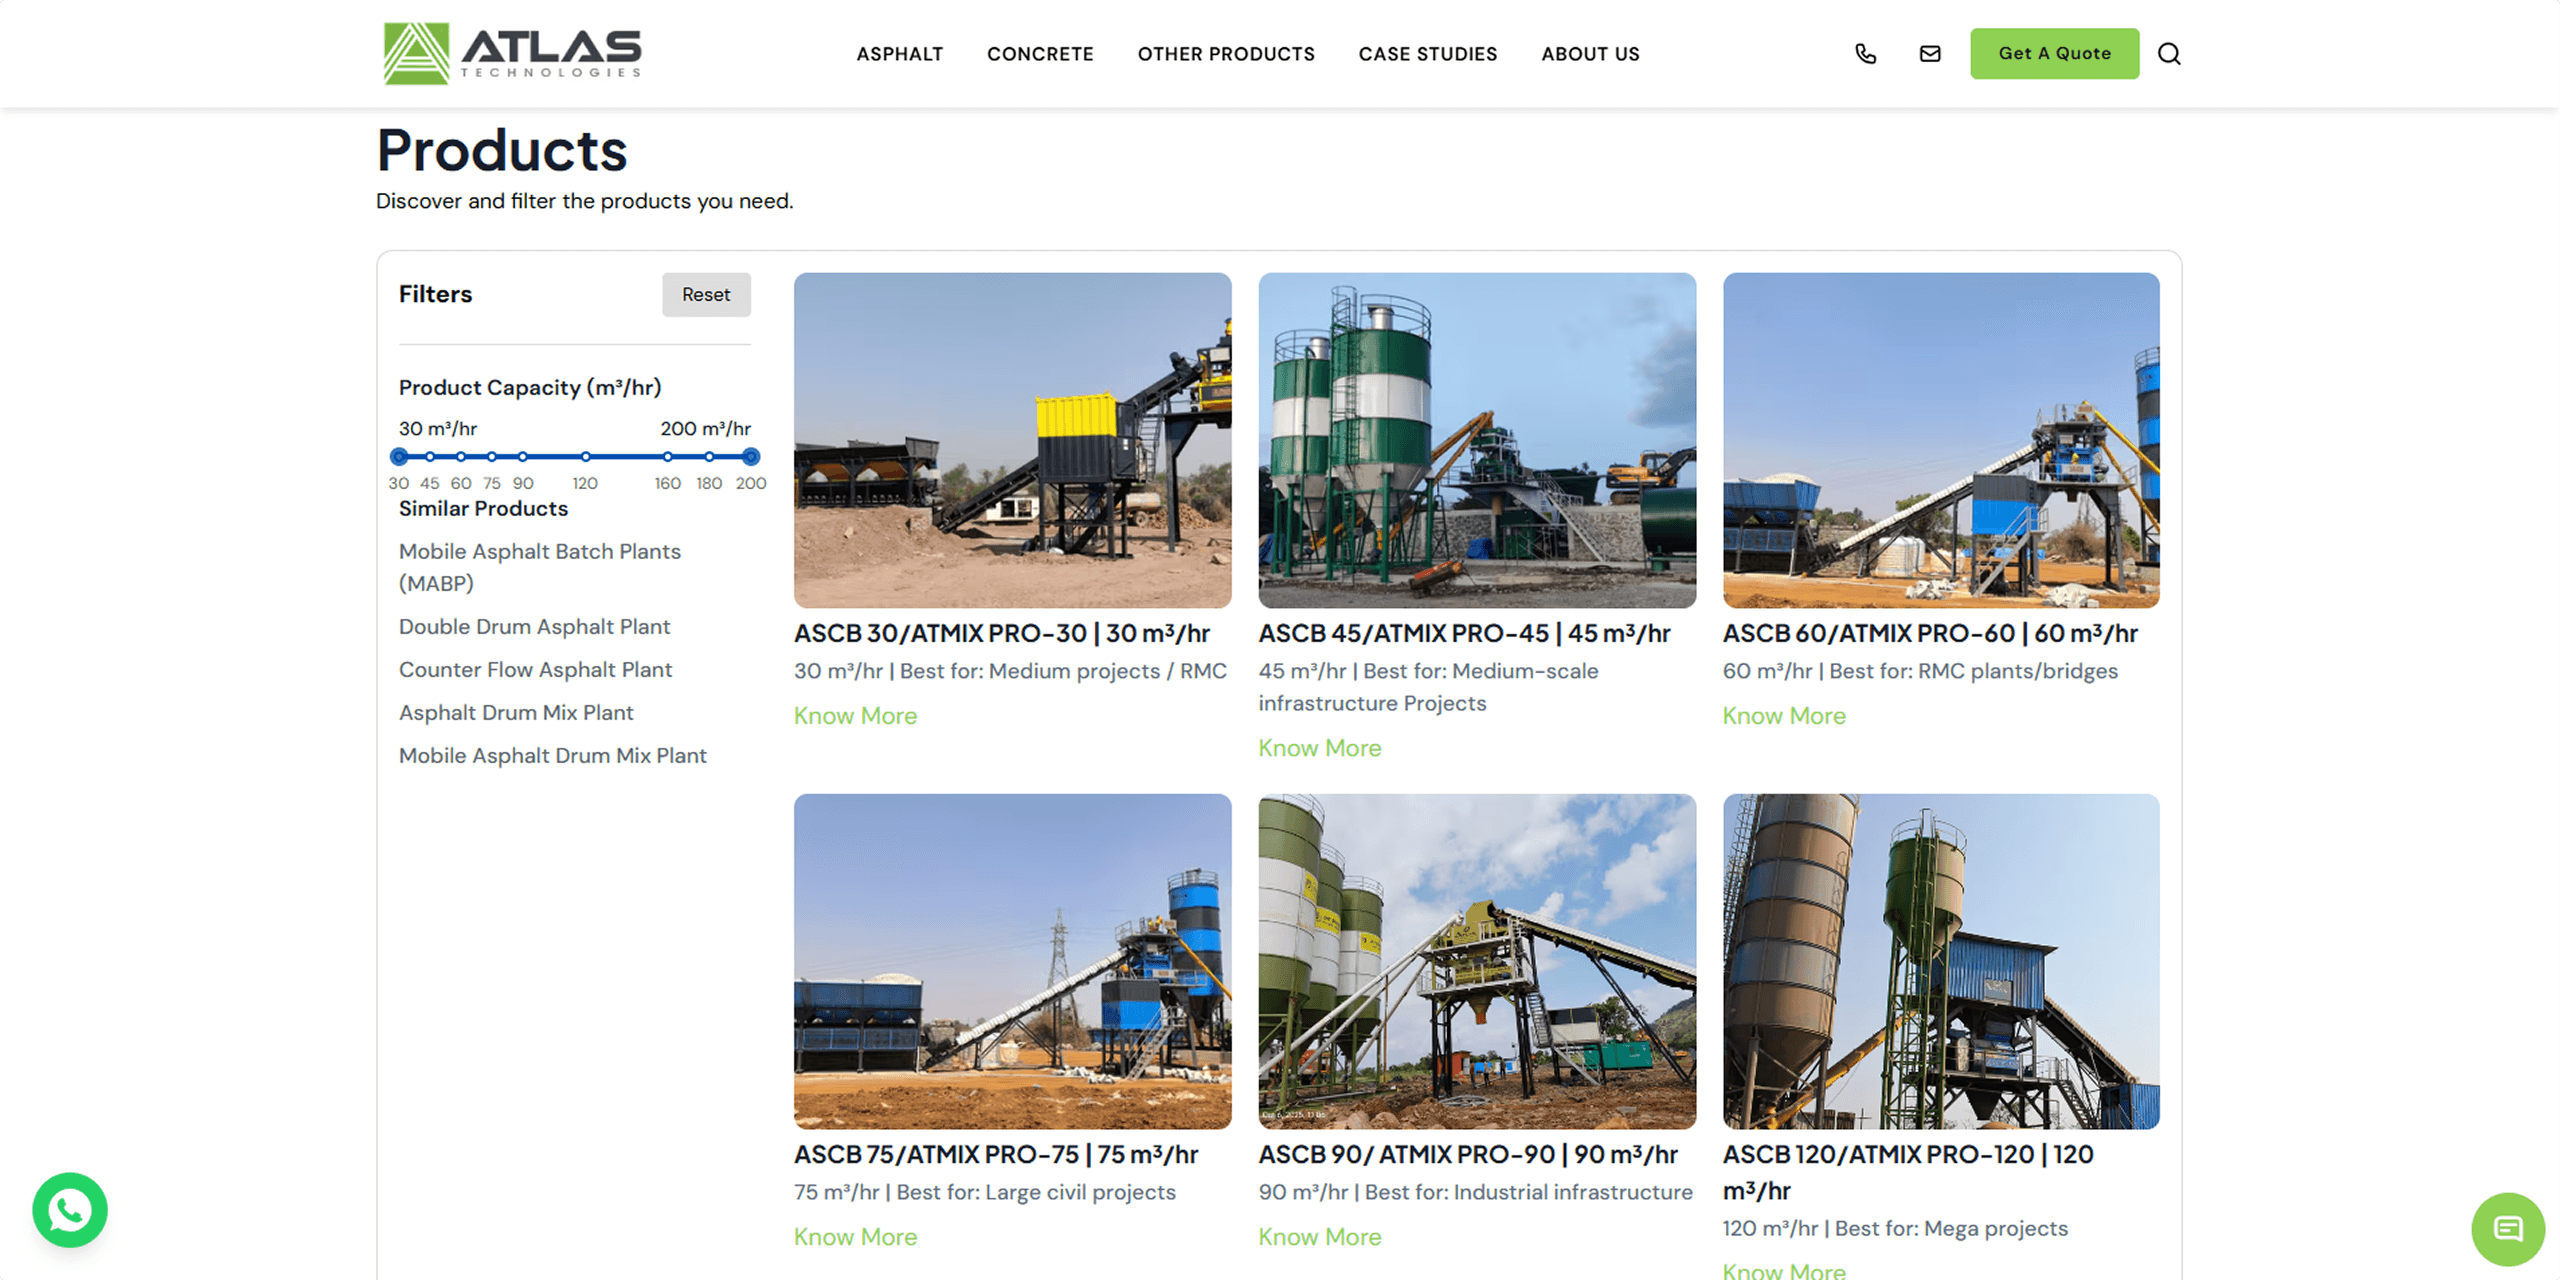Viewport: 2560px width, 1280px height.
Task: Open the ASCB 60/ATMIX PRO-60 product image
Action: (1940, 440)
